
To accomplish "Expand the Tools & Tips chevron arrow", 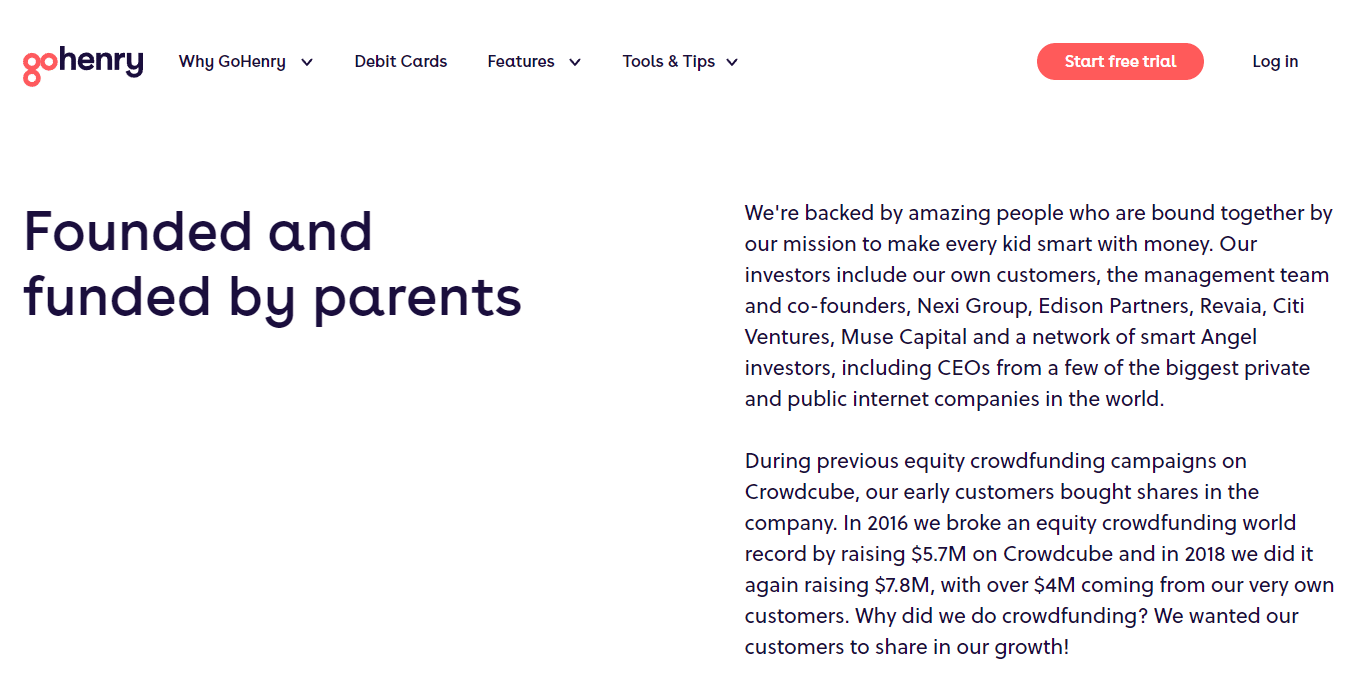I will [x=732, y=62].
